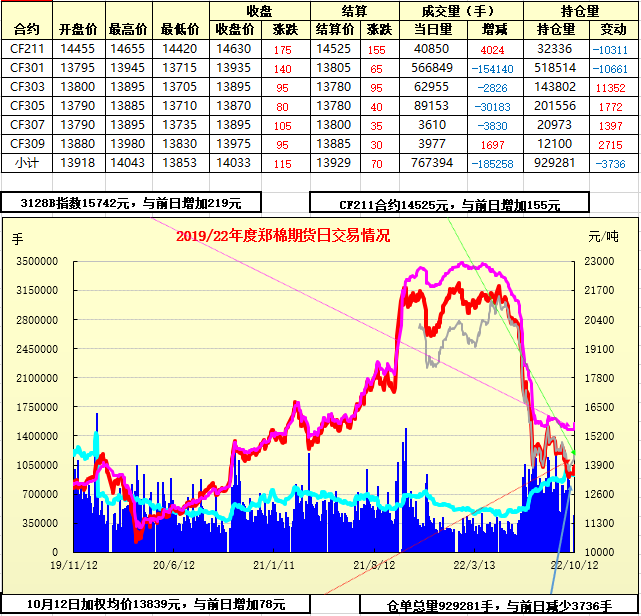The image size is (641, 616).
Task: Click the 元/吨 right axis unit label
Action: [x=603, y=237]
